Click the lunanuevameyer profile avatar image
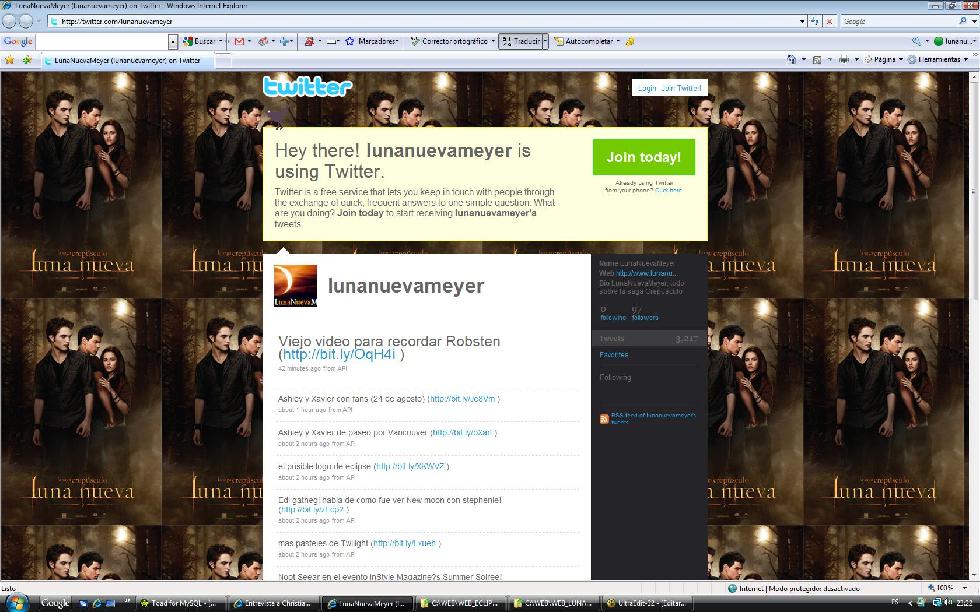980x612 pixels. 295,286
